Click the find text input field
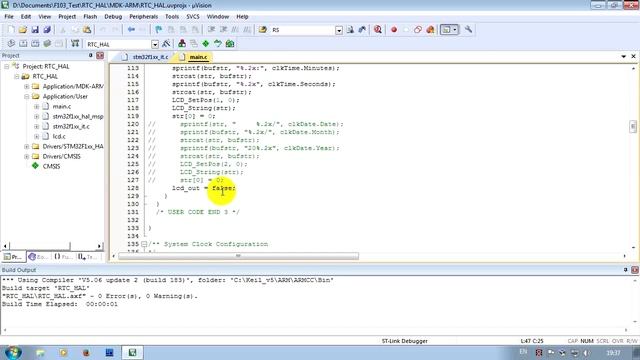This screenshot has height=360, width=640. 302,30
